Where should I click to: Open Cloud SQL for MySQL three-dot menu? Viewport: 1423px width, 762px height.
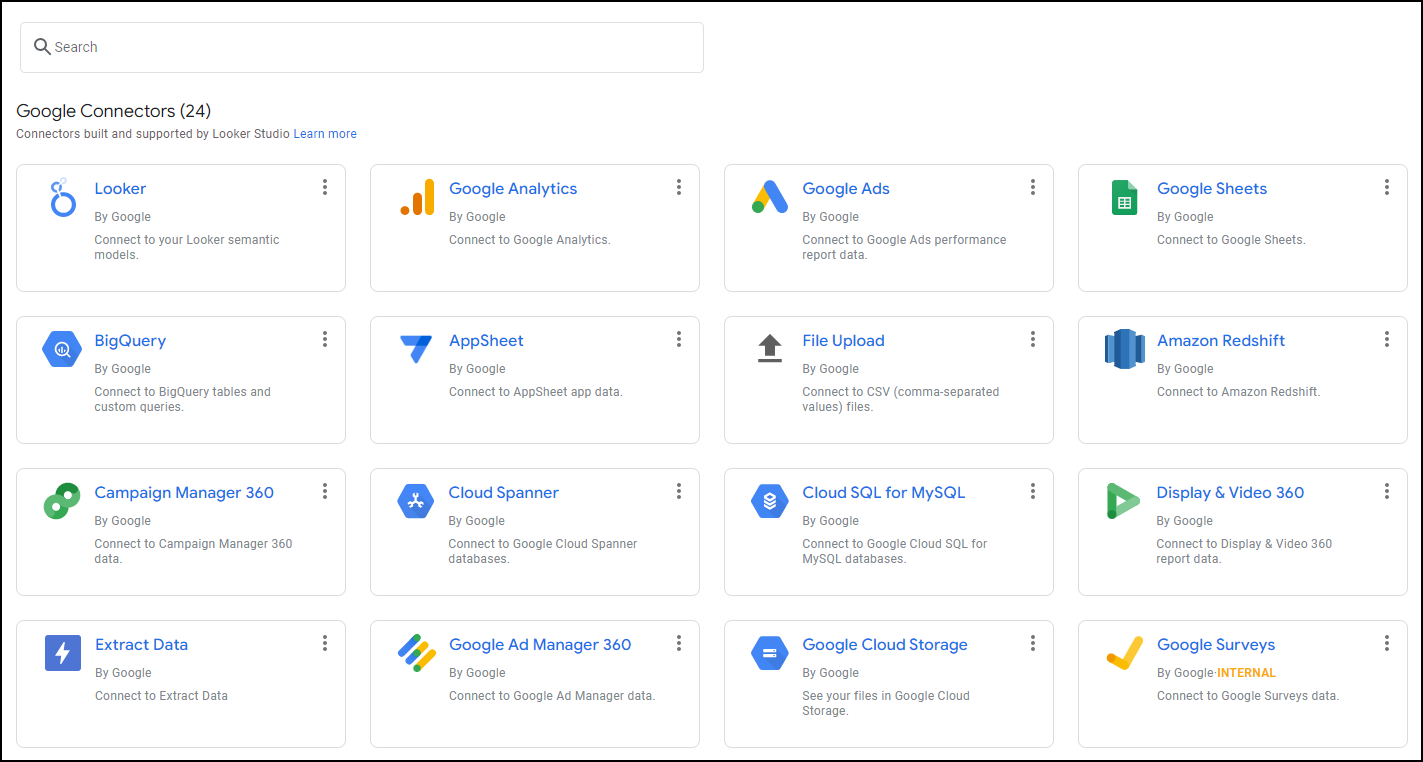(x=1033, y=491)
